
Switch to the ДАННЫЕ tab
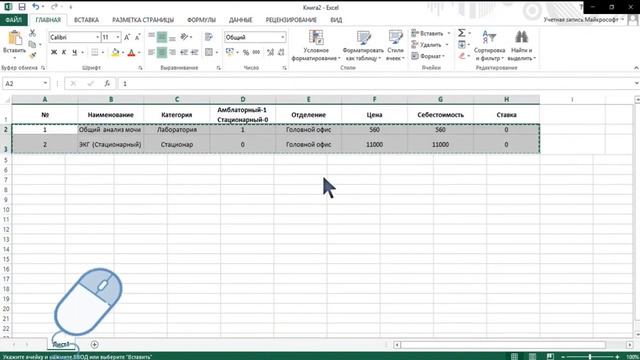[240, 20]
